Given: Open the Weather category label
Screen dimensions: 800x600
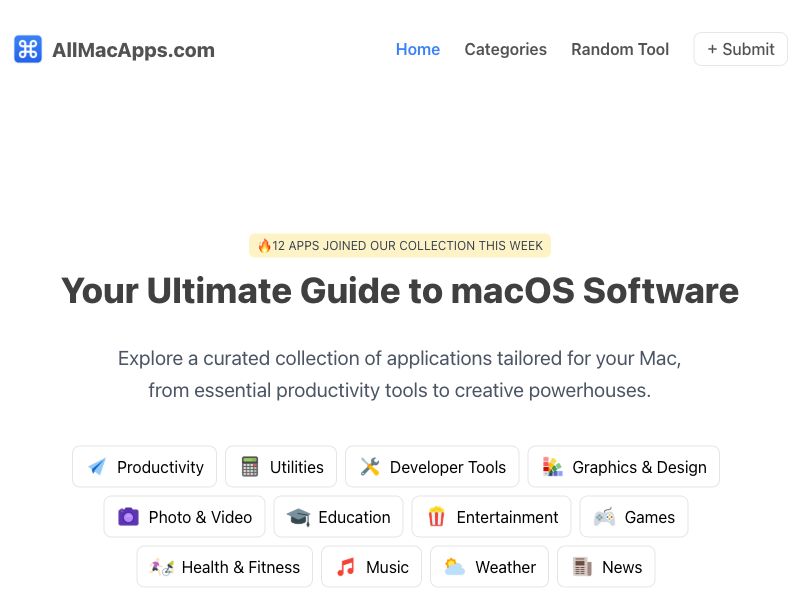Looking at the screenshot, I should 506,567.
